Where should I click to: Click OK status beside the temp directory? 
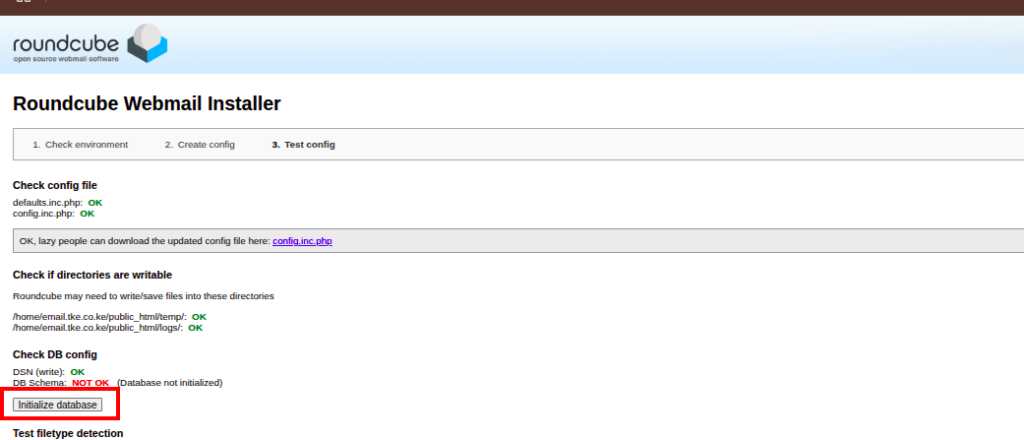click(x=199, y=317)
